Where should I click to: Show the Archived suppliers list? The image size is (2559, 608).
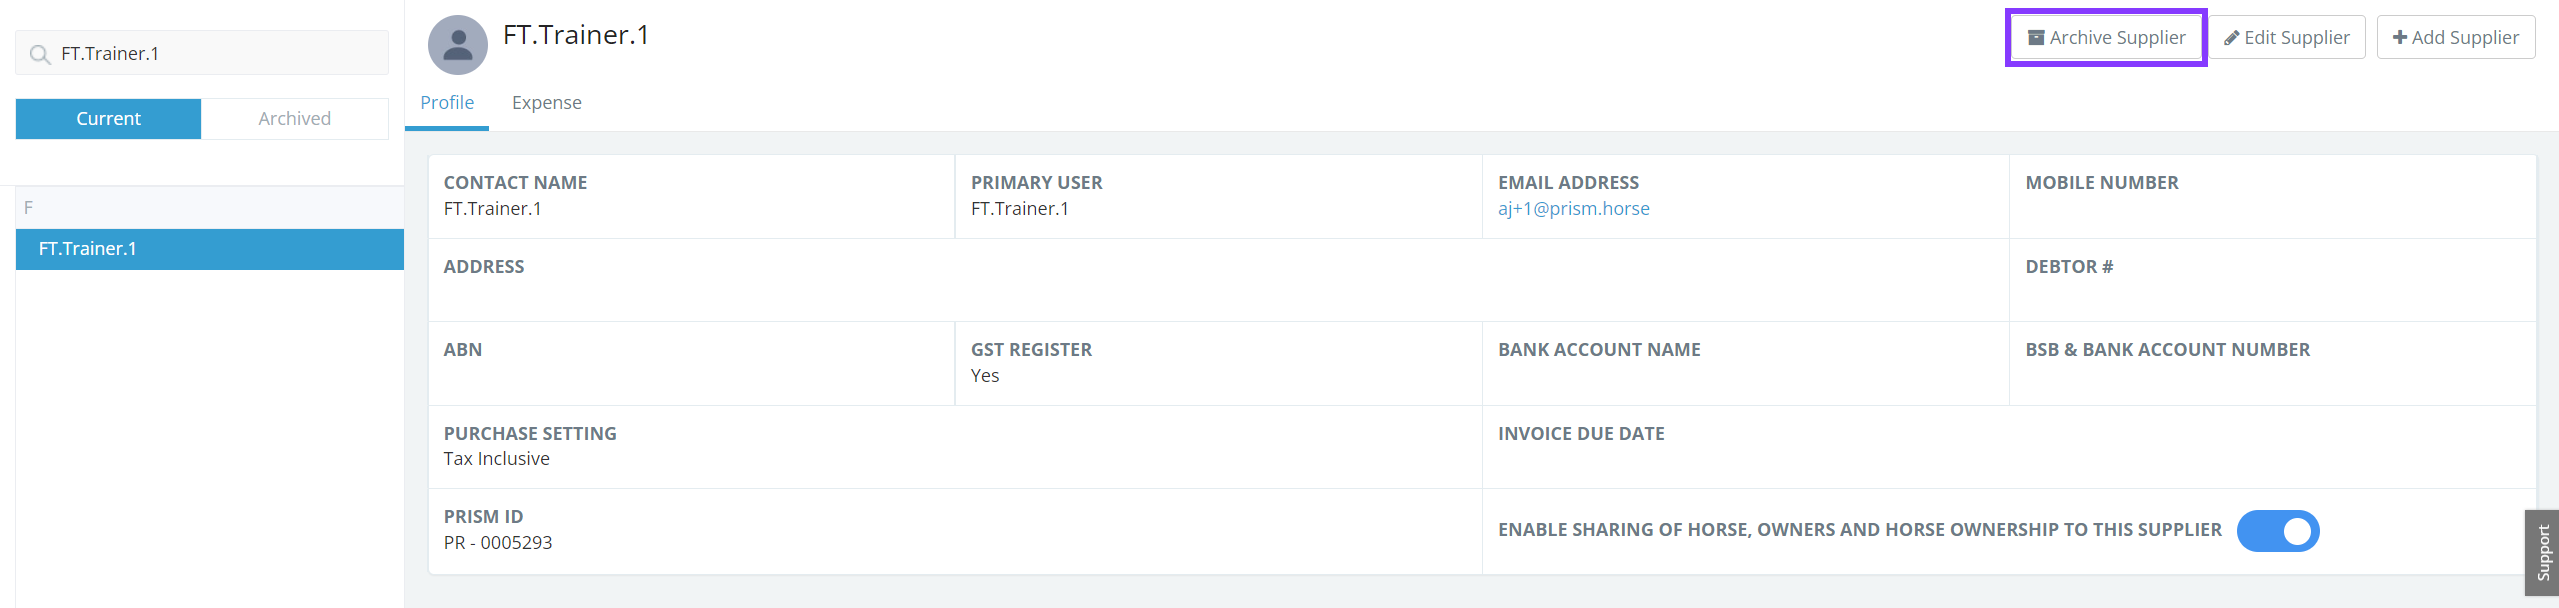click(294, 119)
